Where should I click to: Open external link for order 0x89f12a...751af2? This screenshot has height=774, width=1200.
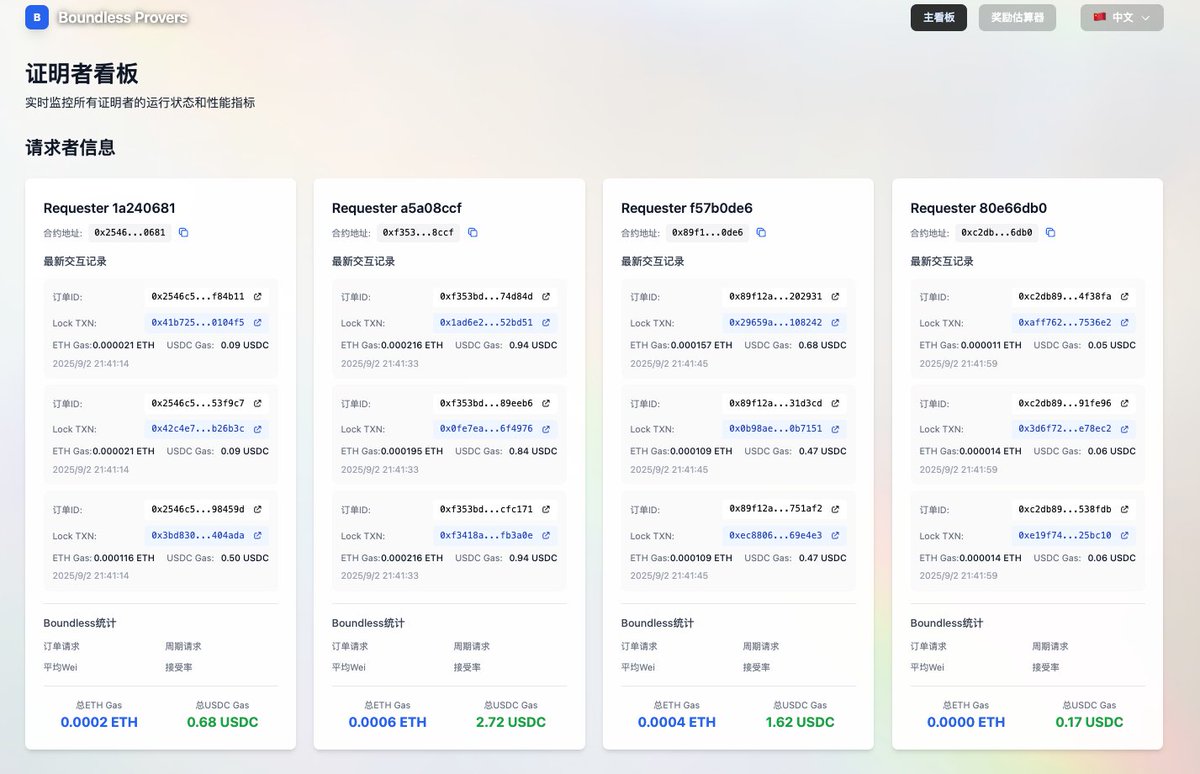click(x=835, y=510)
